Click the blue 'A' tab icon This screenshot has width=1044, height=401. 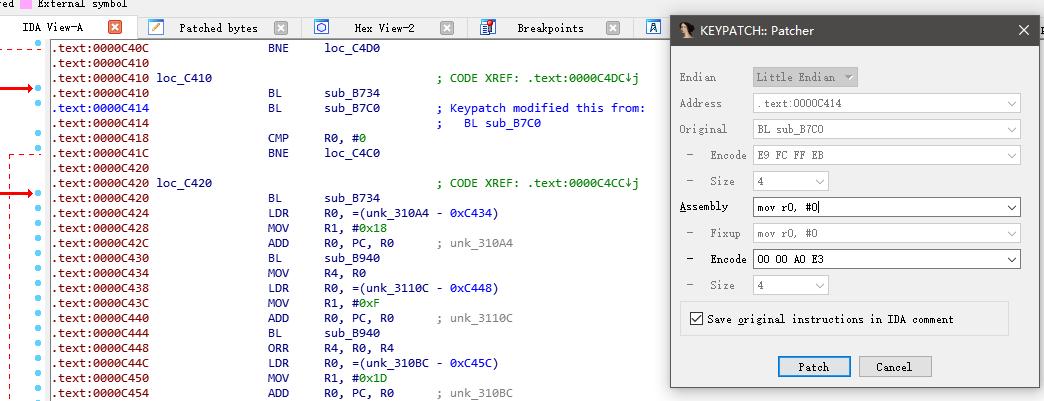[653, 28]
